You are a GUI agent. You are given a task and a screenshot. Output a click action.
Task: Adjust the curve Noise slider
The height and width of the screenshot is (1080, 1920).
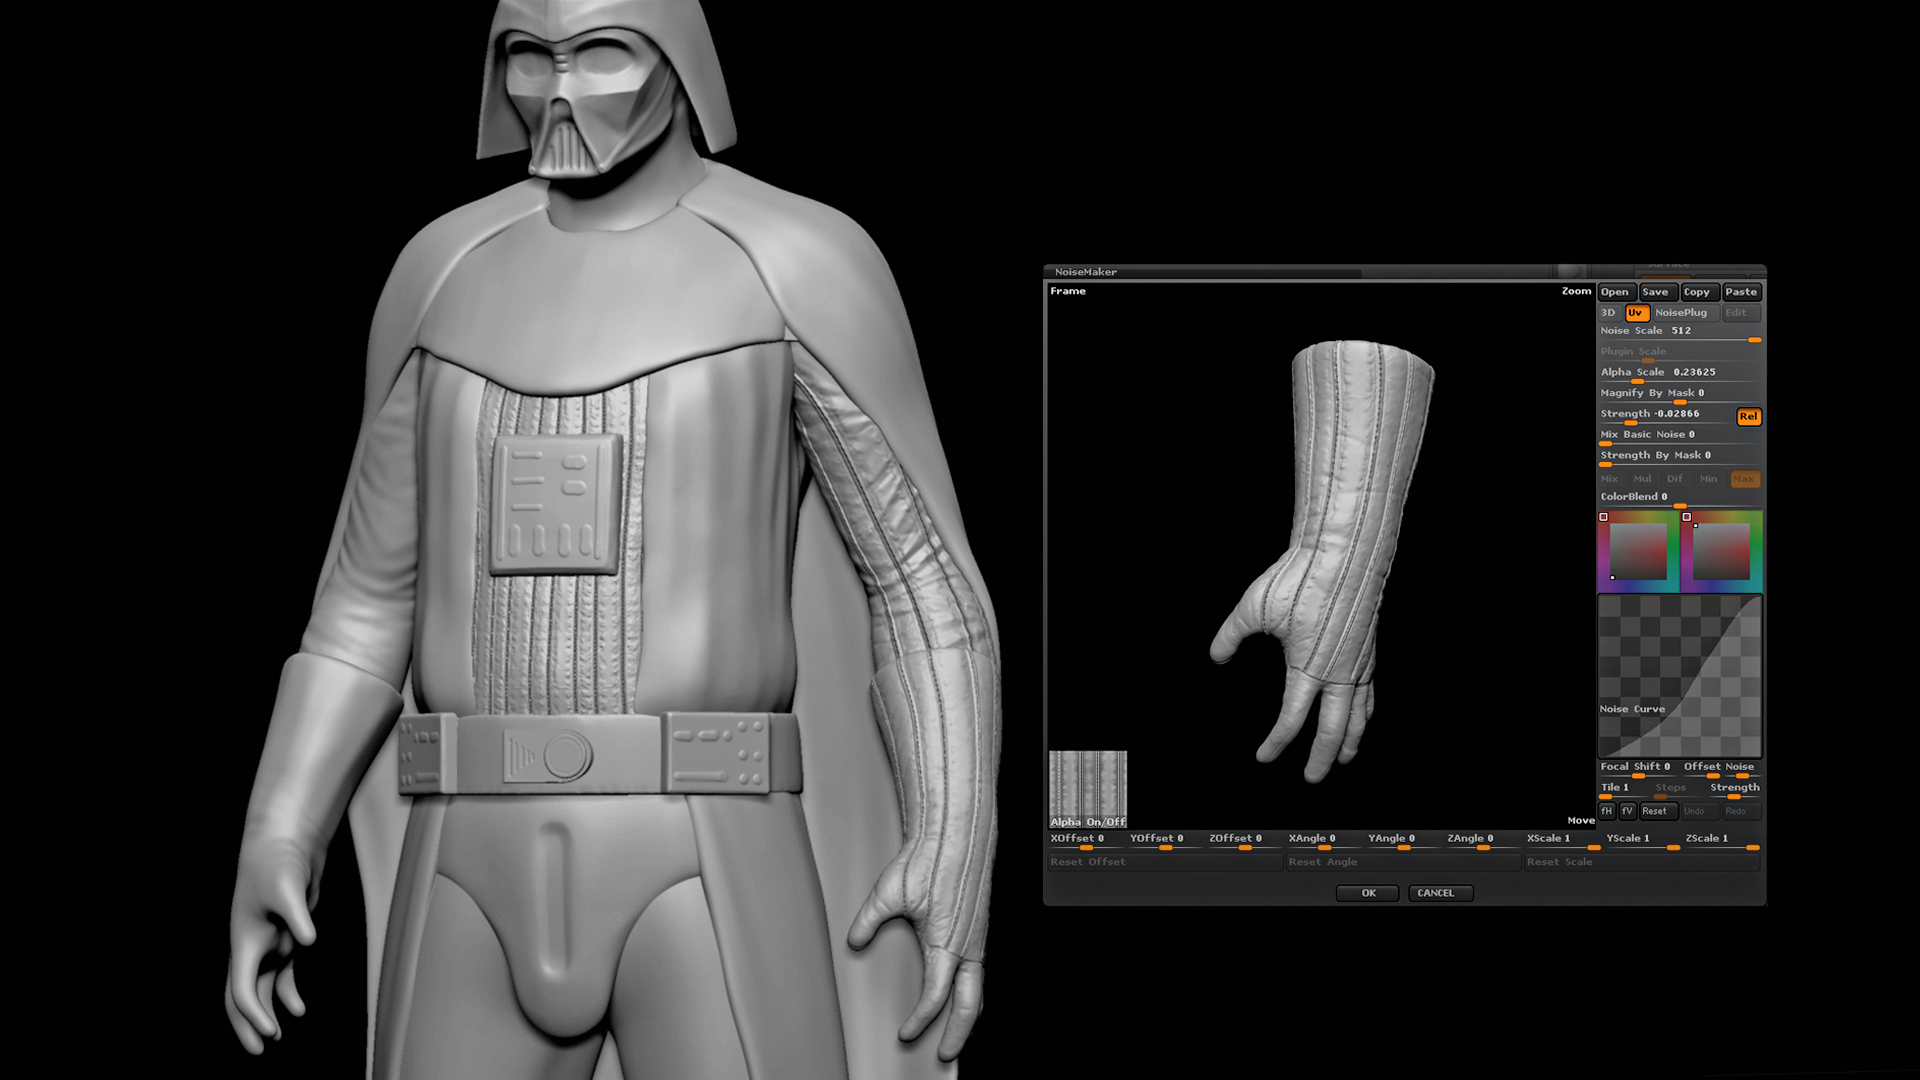click(x=1741, y=769)
